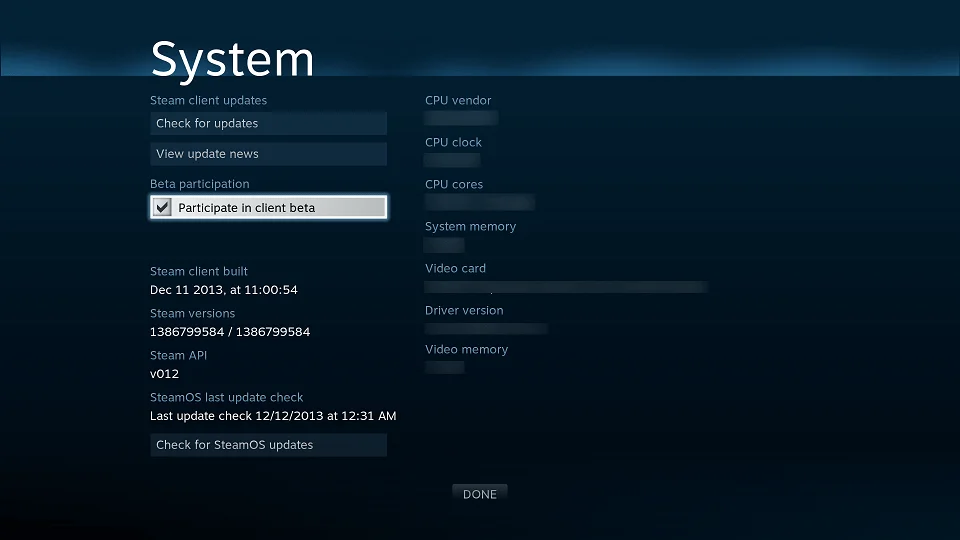
Task: Click SteamOS last update check label
Action: click(x=227, y=397)
